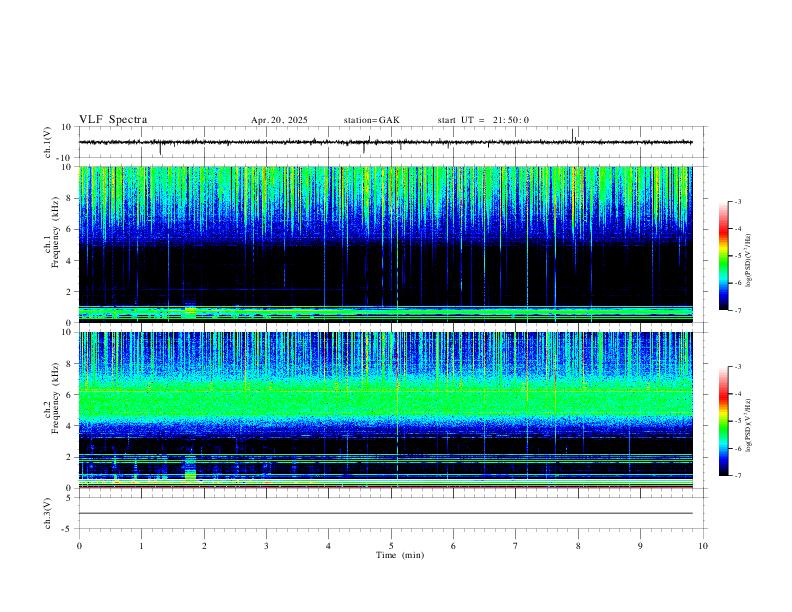
Task: Click the date 'Apr. 20, 2025'
Action: point(279,120)
